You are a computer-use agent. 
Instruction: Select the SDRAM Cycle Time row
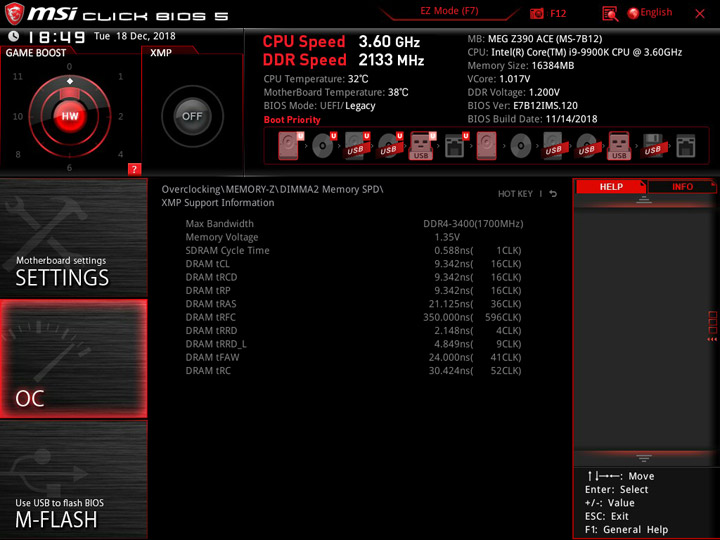(x=354, y=250)
